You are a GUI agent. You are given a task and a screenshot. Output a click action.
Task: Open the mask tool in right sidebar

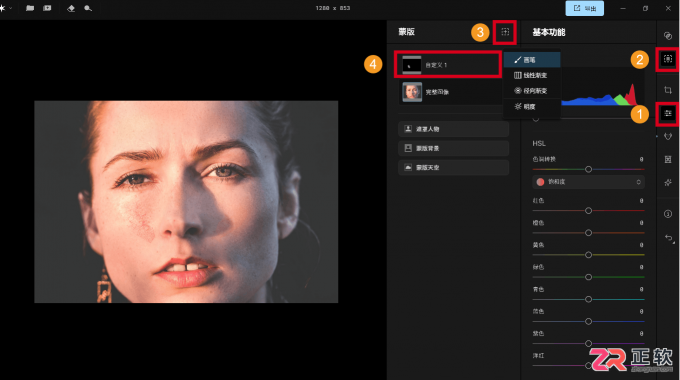pos(668,59)
